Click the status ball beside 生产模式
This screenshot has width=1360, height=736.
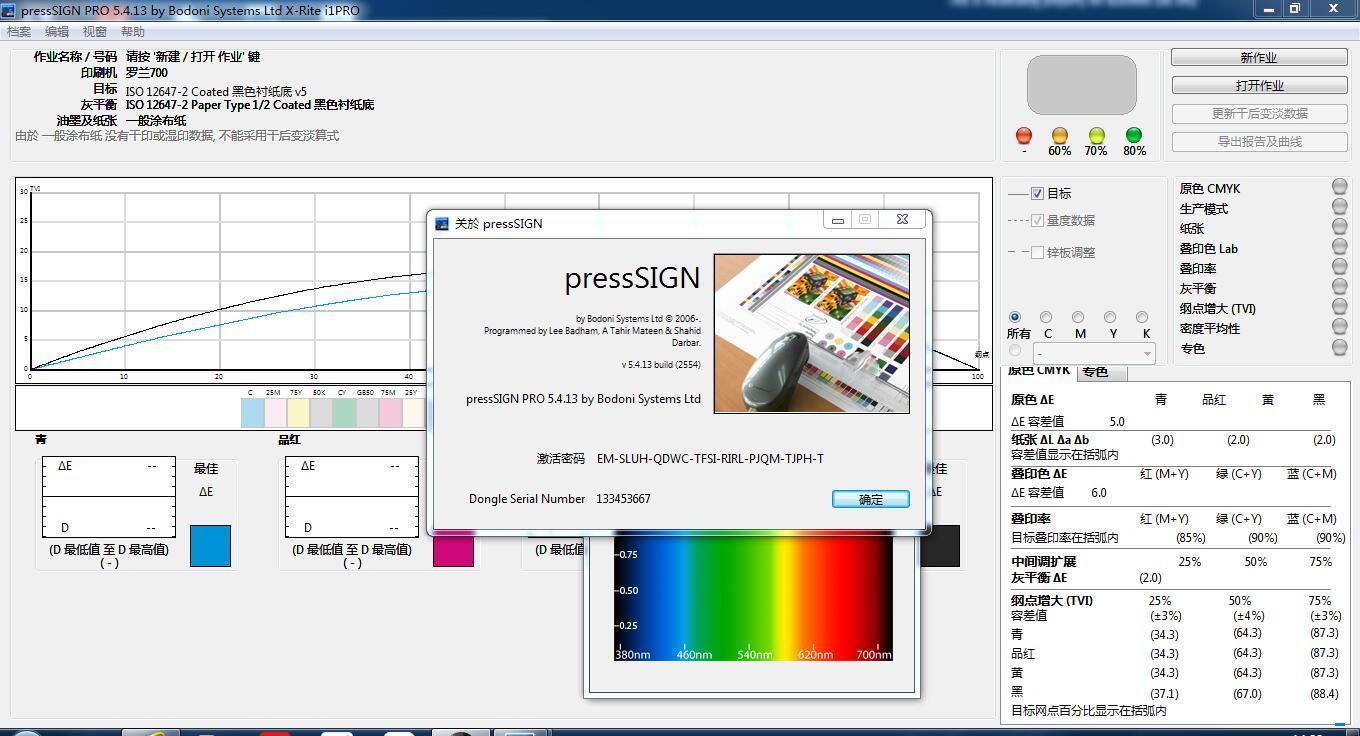[x=1339, y=207]
